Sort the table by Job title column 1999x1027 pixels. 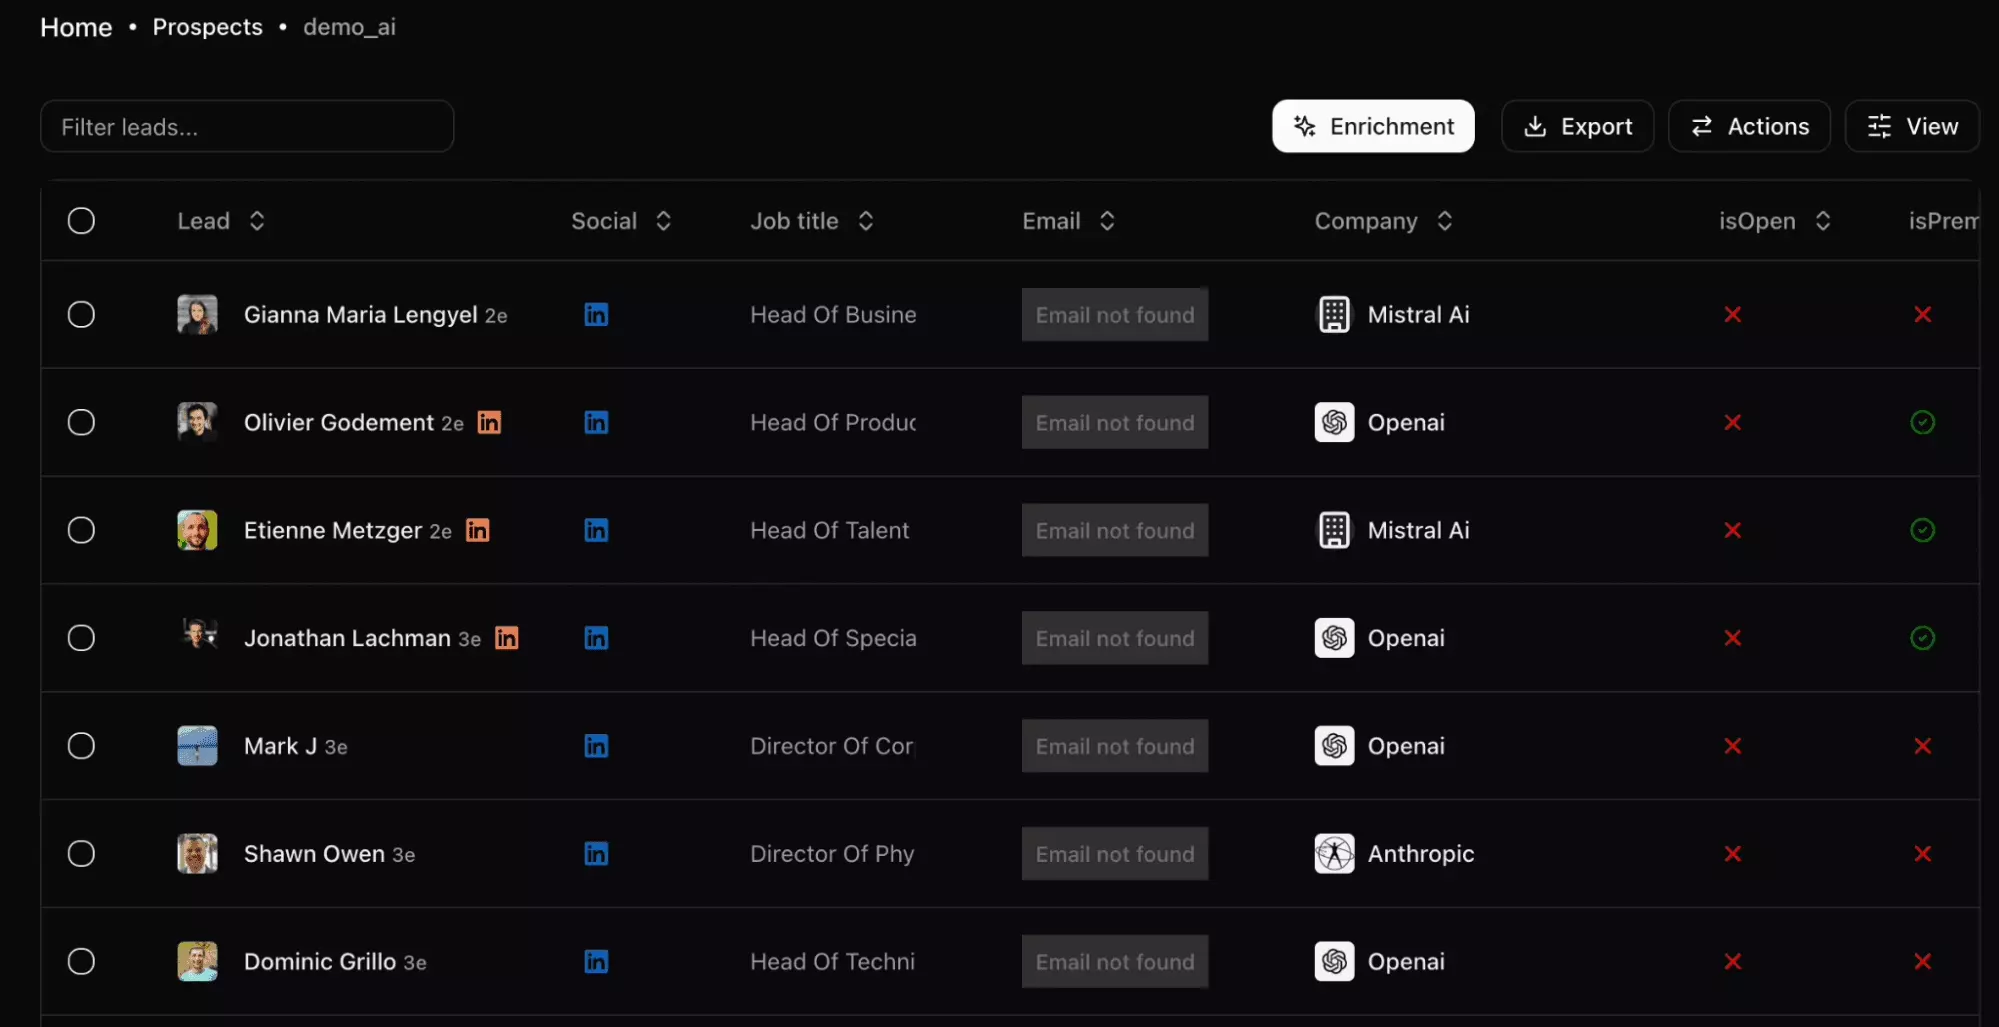(866, 220)
